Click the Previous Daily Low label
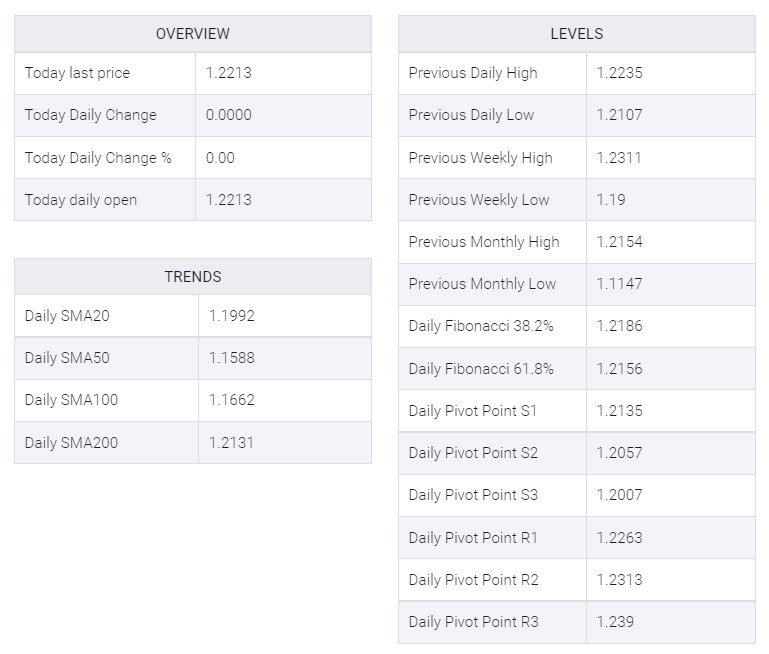This screenshot has height=654, width=769. pyautogui.click(x=471, y=115)
